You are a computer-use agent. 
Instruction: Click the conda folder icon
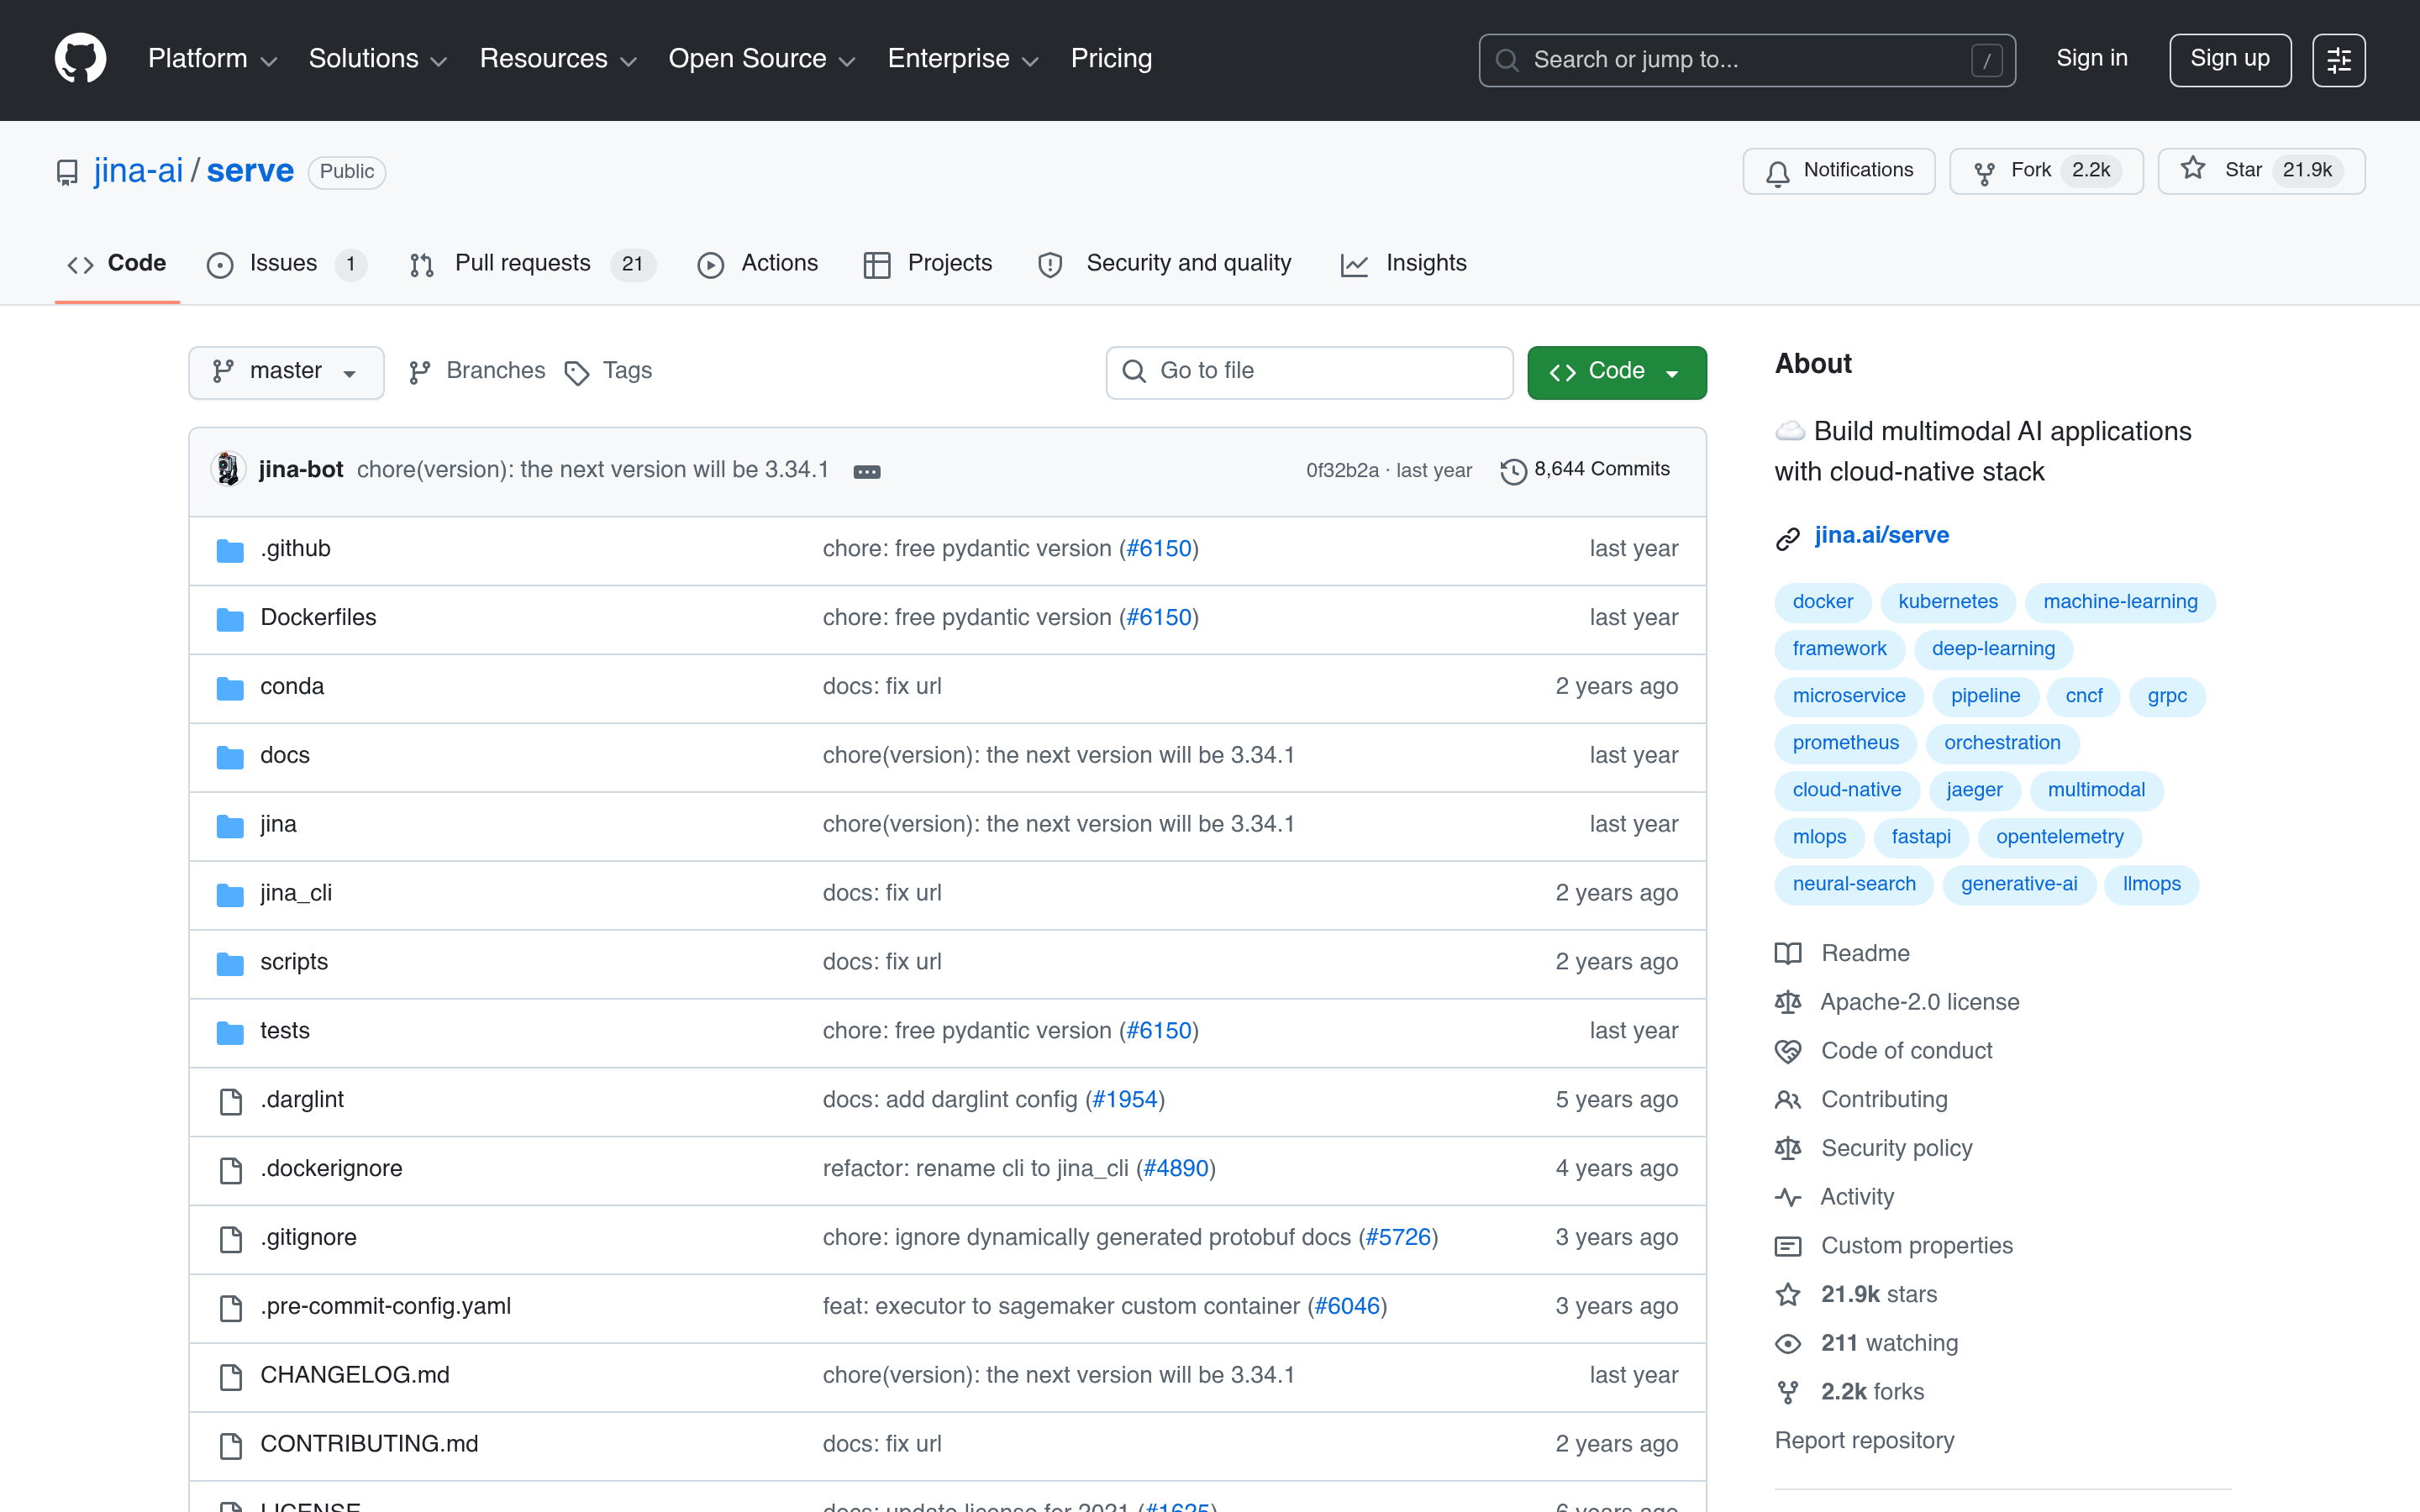click(230, 688)
